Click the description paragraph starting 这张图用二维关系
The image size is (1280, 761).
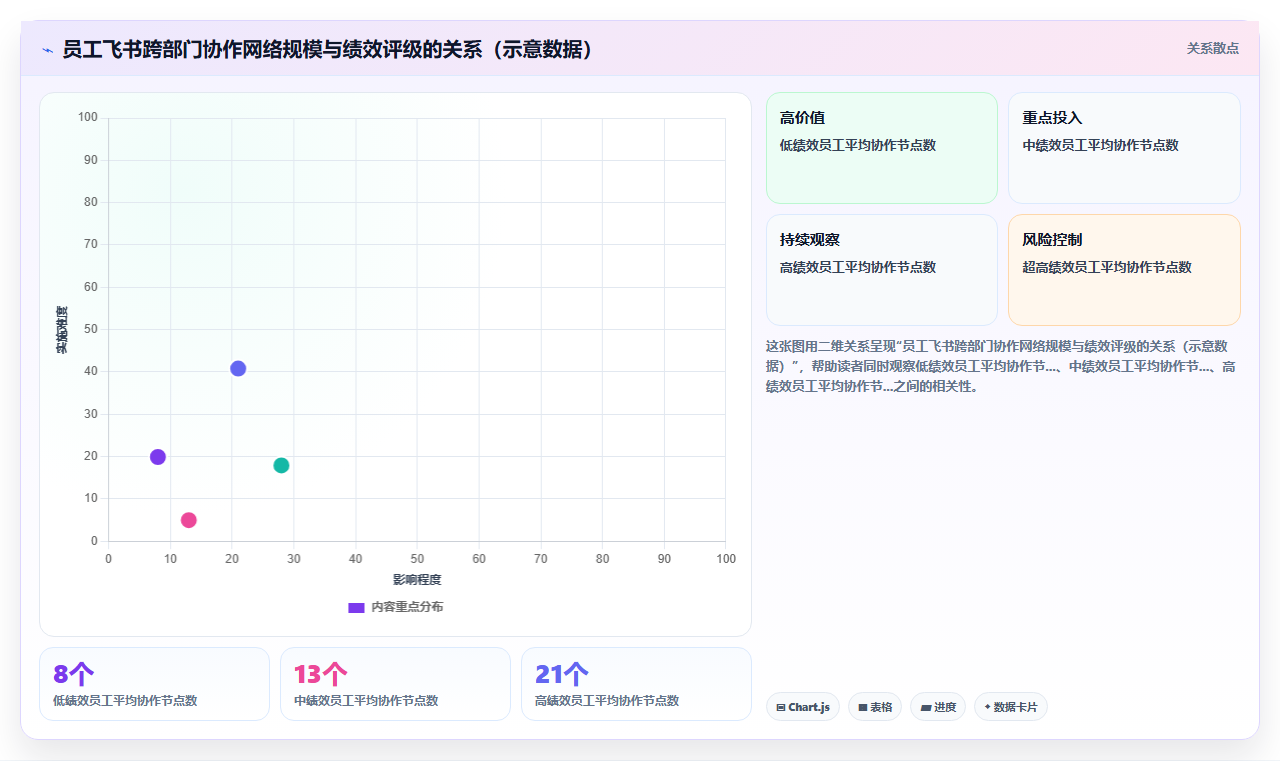tap(1001, 366)
